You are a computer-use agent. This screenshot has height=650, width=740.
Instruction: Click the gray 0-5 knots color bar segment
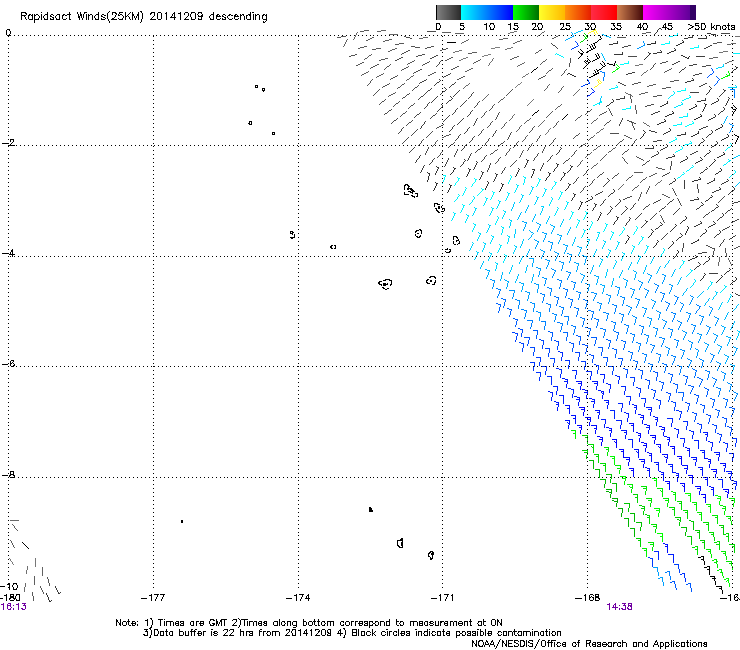[x=448, y=12]
